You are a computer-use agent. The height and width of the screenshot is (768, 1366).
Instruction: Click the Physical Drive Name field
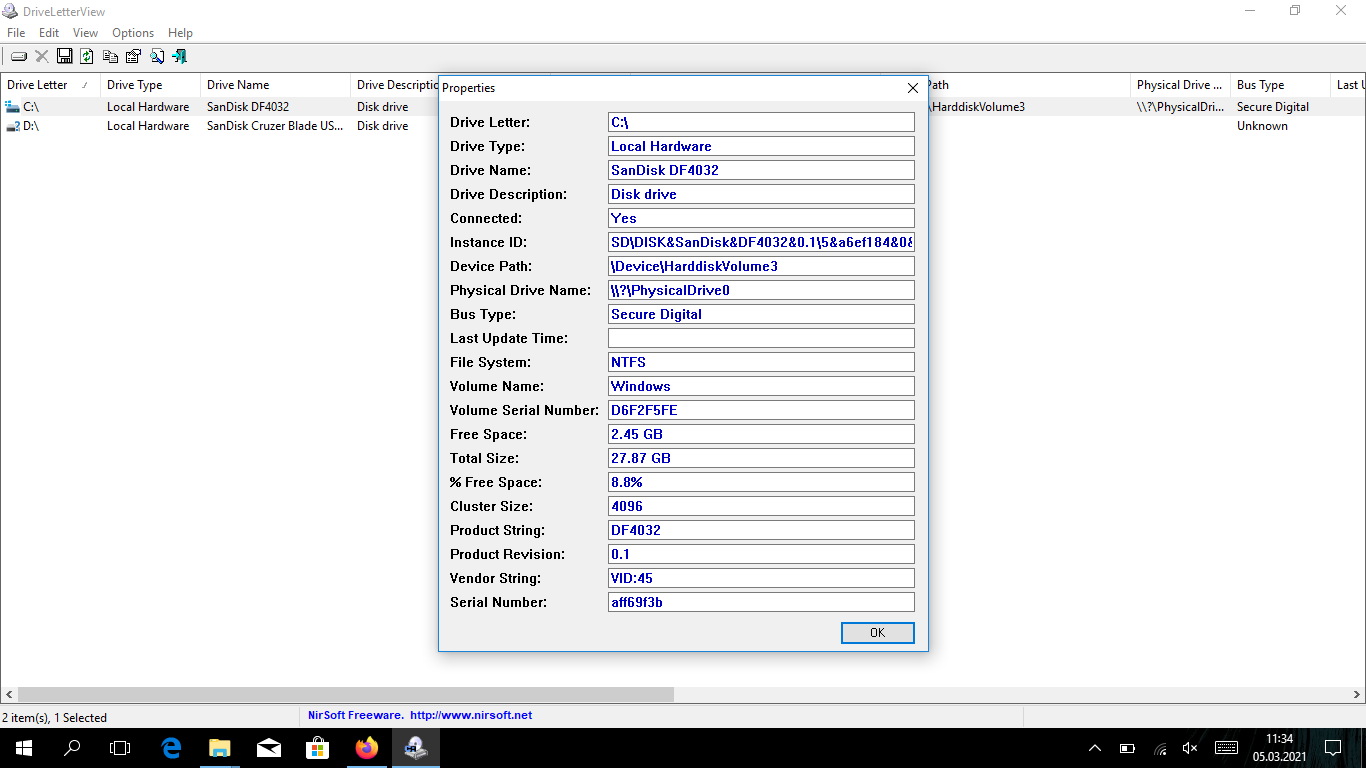tap(761, 290)
